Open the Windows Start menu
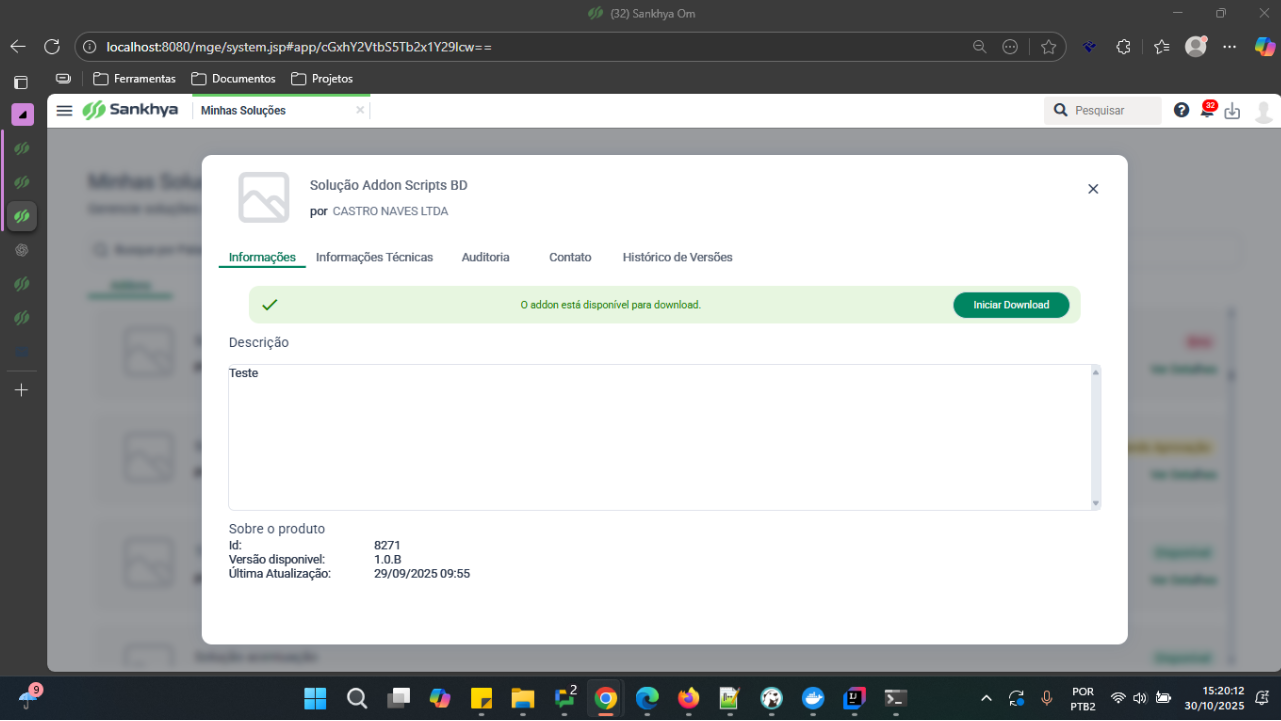This screenshot has height=721, width=1281. 315,698
